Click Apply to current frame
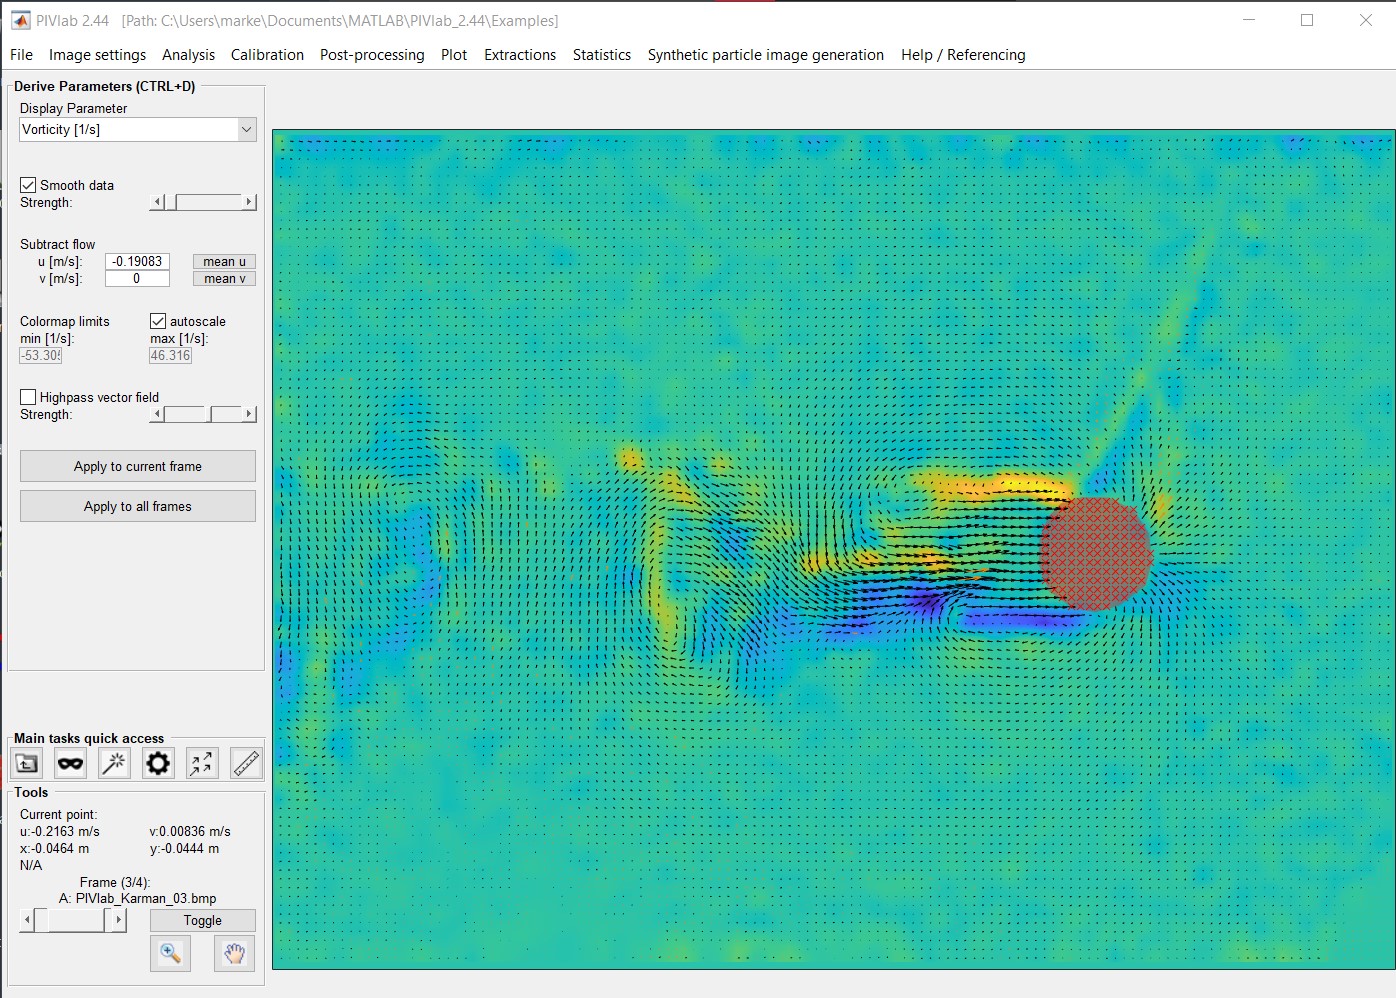The height and width of the screenshot is (998, 1396). click(x=138, y=466)
